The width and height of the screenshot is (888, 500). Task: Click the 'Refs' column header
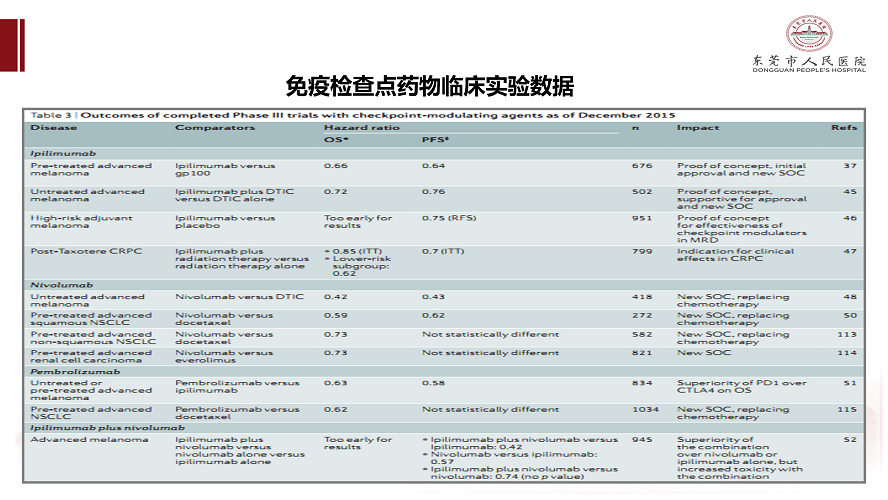(844, 127)
